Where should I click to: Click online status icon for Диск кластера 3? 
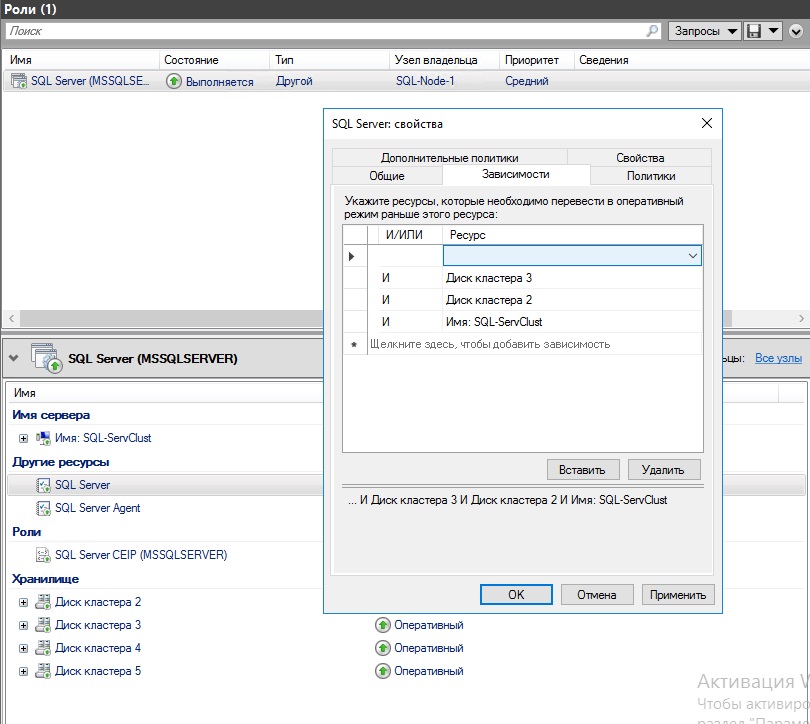point(383,625)
